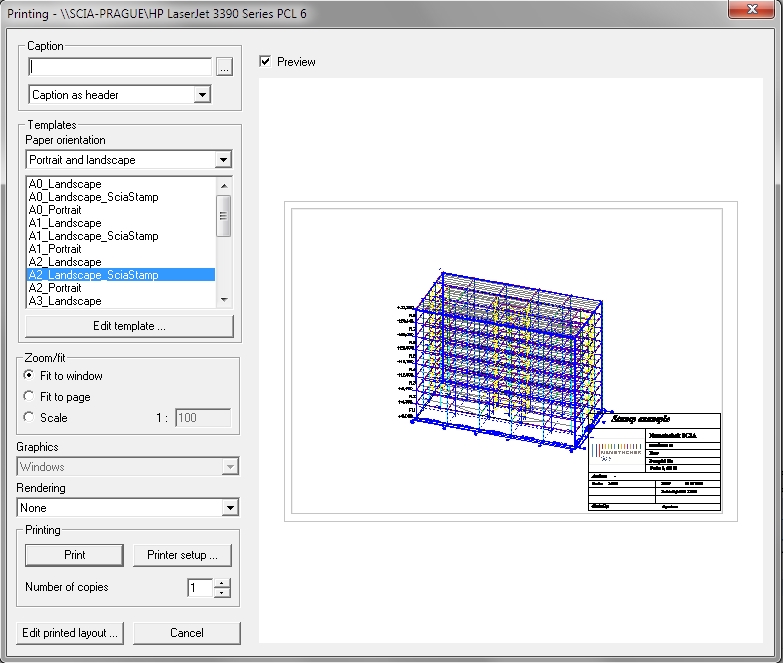Choose the Fit to page radio button
The image size is (783, 663).
[x=30, y=397]
